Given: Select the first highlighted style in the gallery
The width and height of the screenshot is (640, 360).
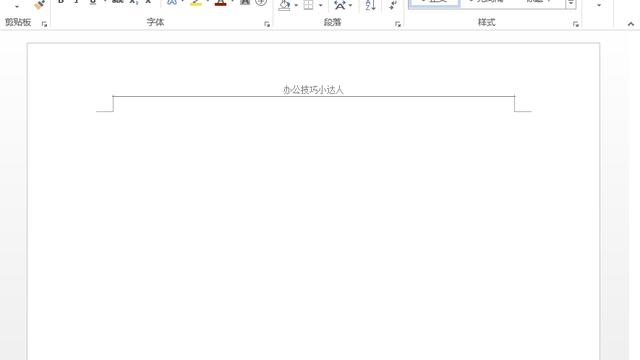Looking at the screenshot, I should point(434,3).
